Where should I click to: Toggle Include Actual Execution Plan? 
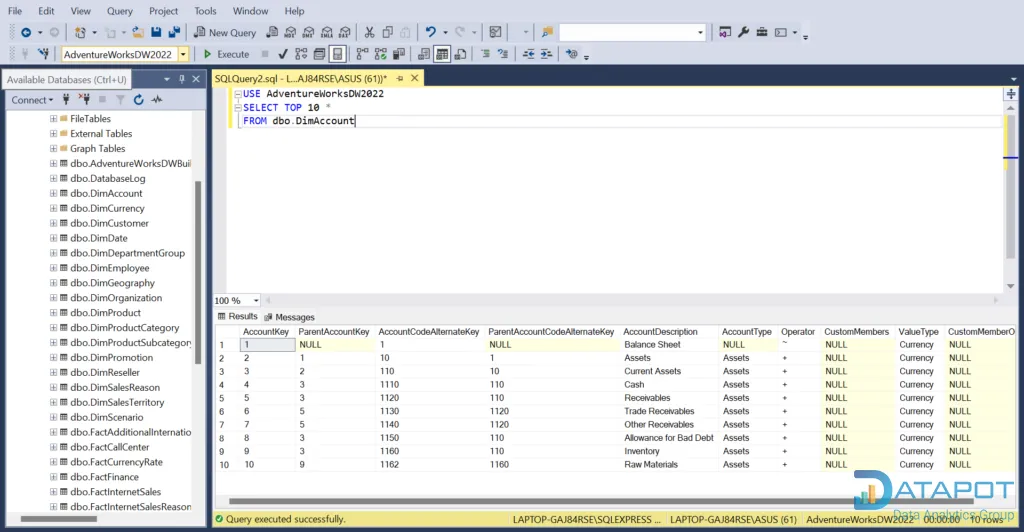tap(362, 54)
